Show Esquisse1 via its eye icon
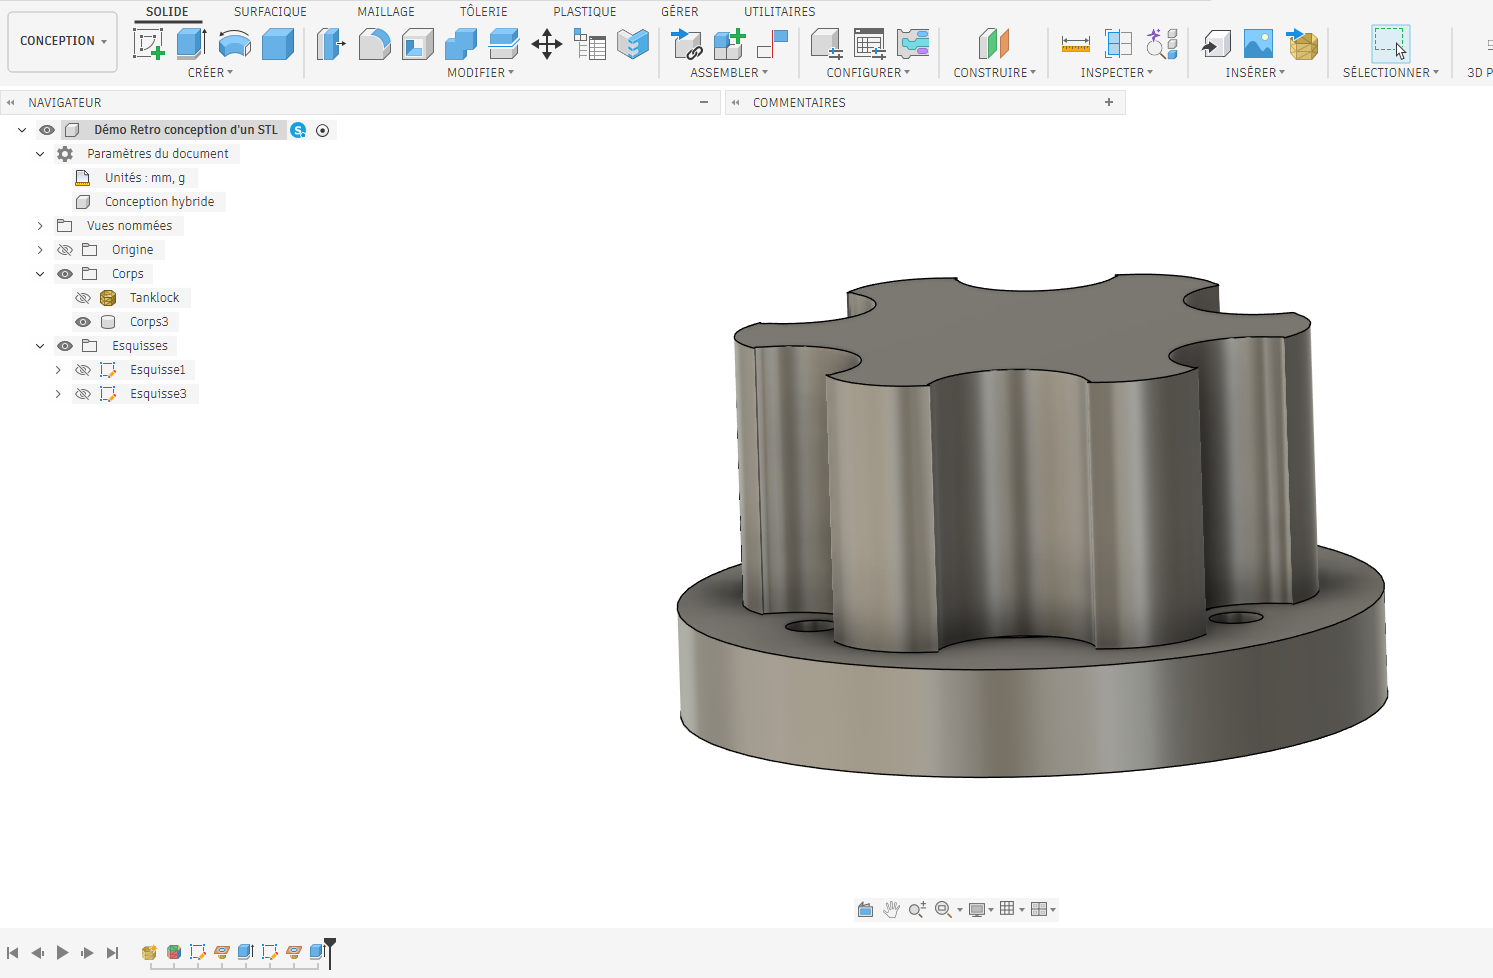 (83, 370)
